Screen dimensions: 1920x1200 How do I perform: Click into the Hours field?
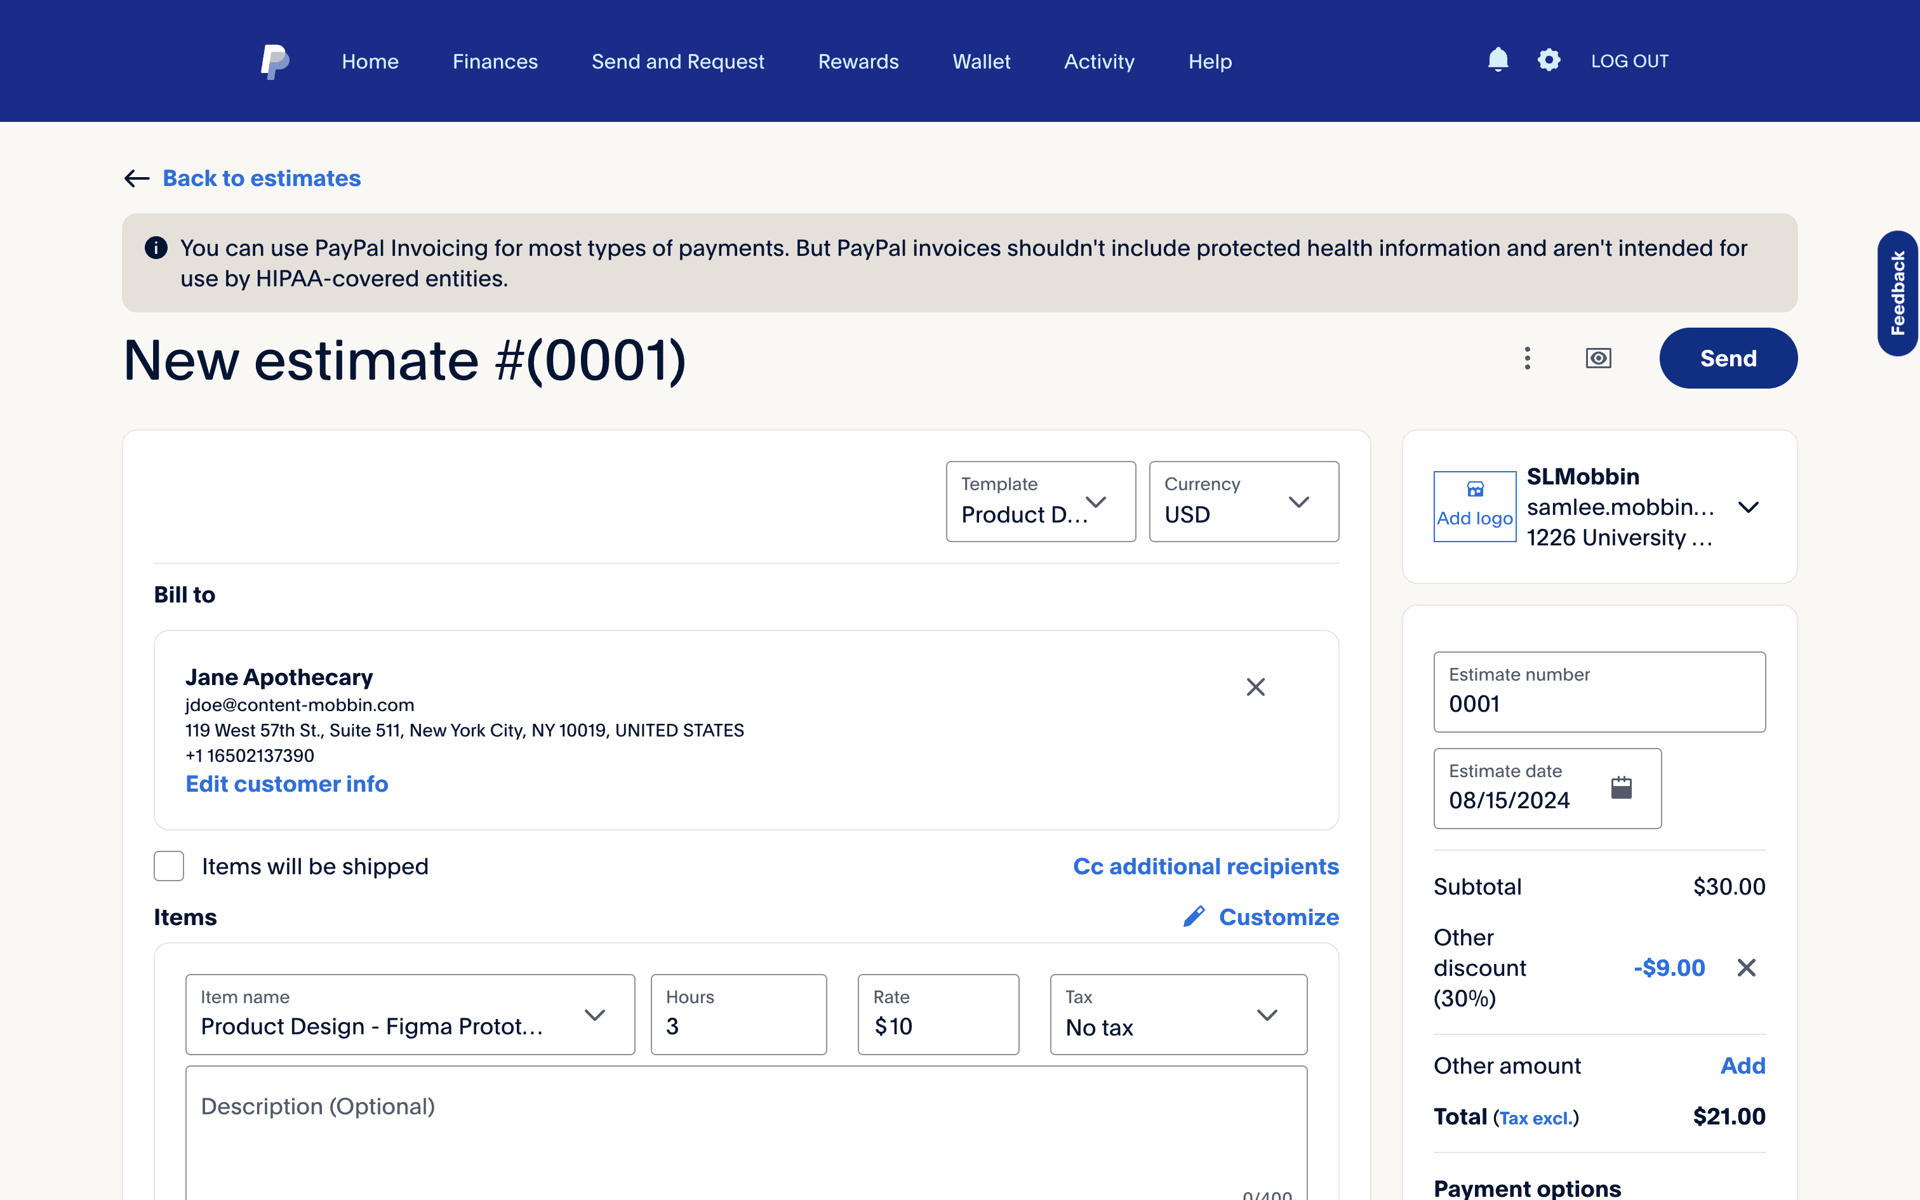(738, 1014)
